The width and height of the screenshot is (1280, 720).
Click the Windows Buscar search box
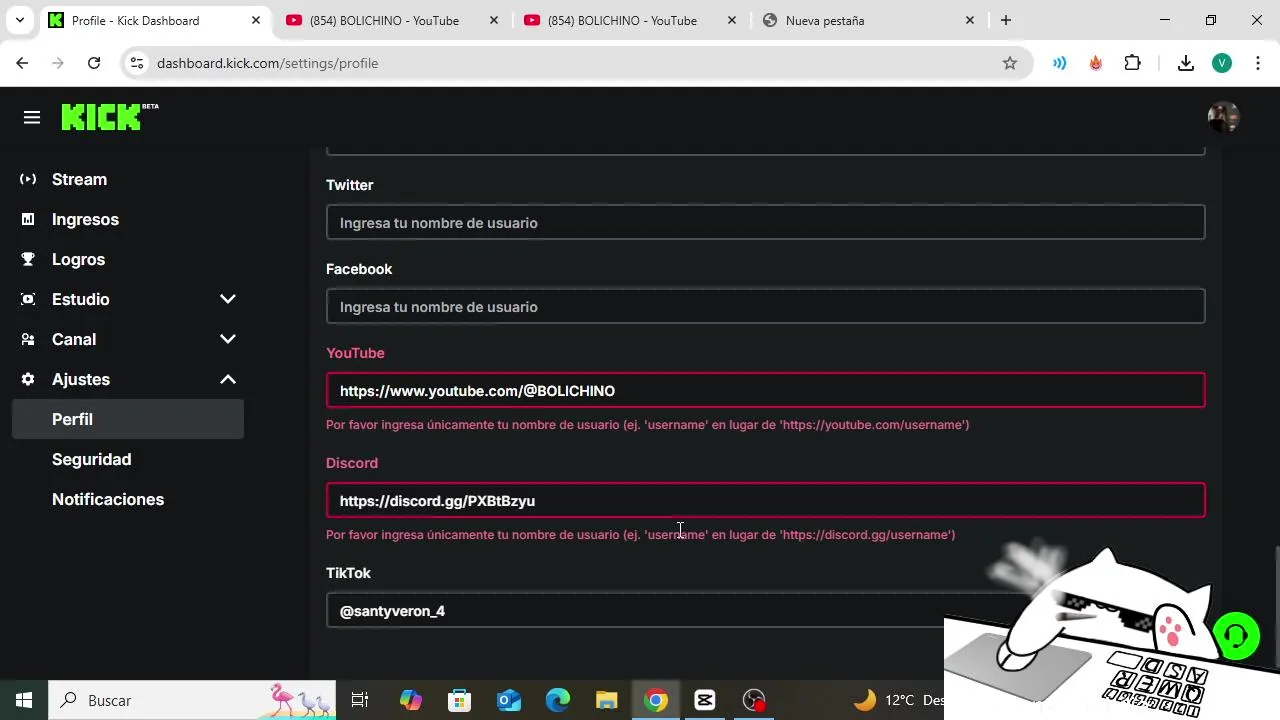tap(190, 700)
